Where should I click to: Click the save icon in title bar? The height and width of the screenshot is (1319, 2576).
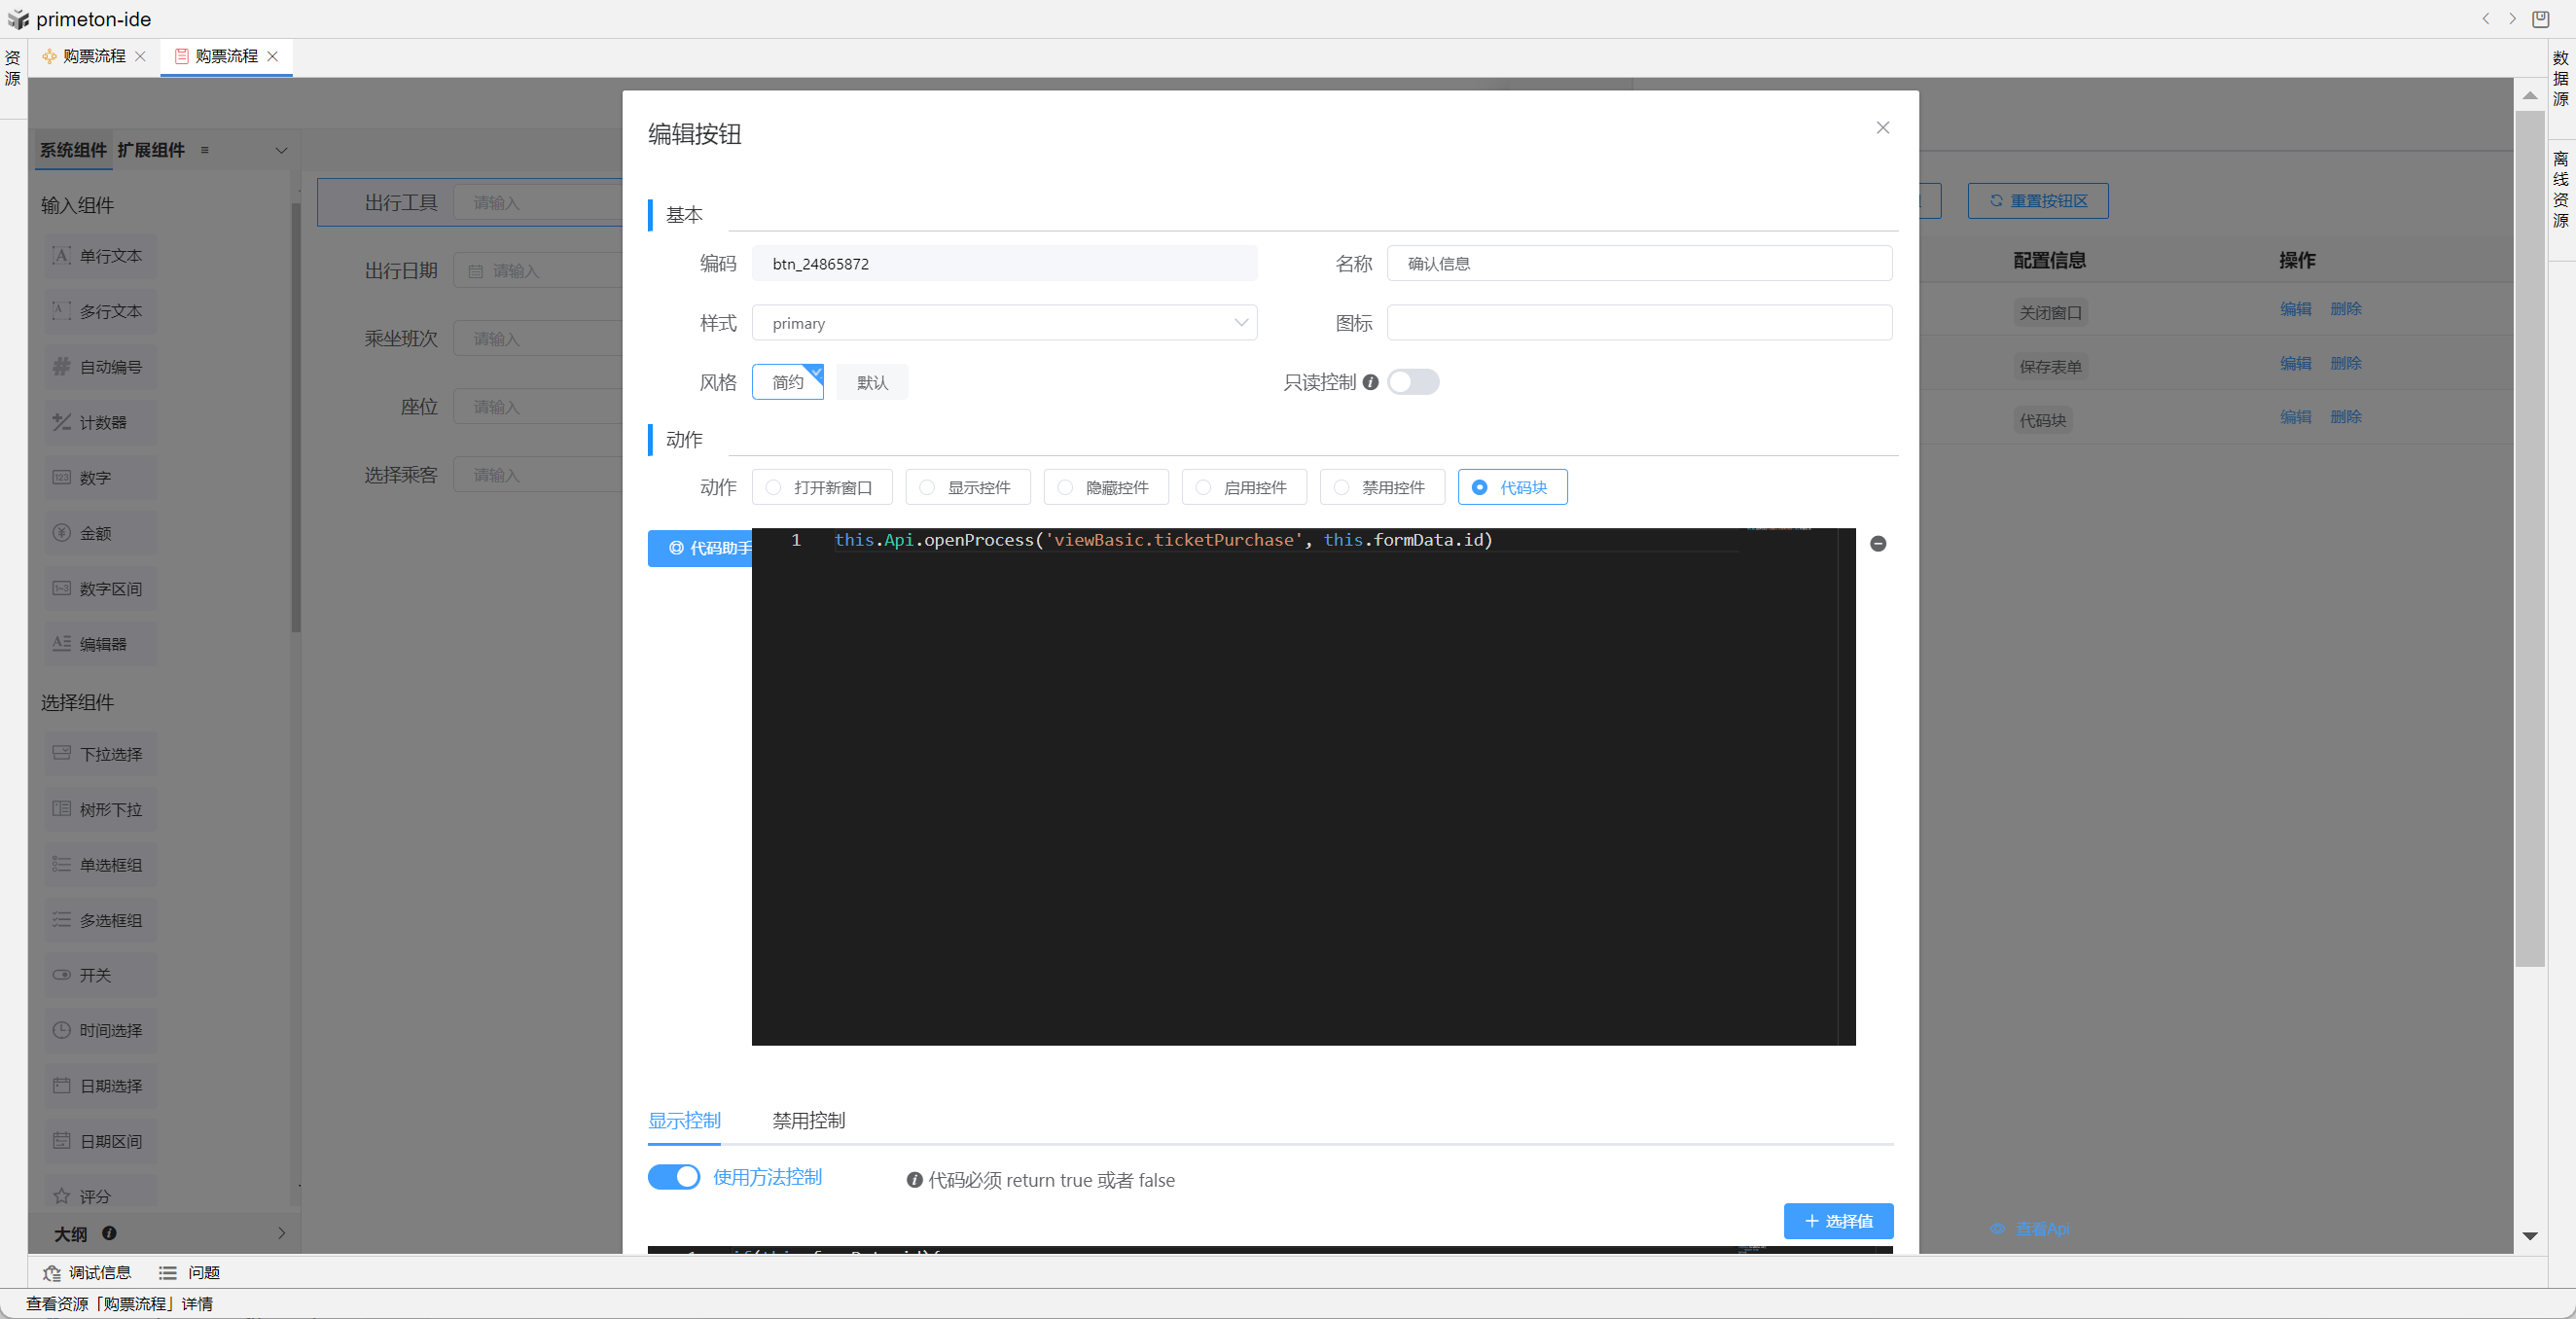point(2541,19)
